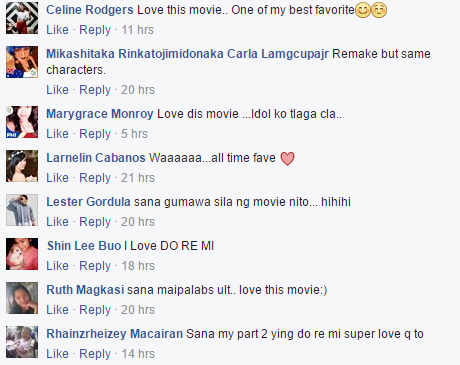Click the 14 hrs timestamp

tap(138, 354)
